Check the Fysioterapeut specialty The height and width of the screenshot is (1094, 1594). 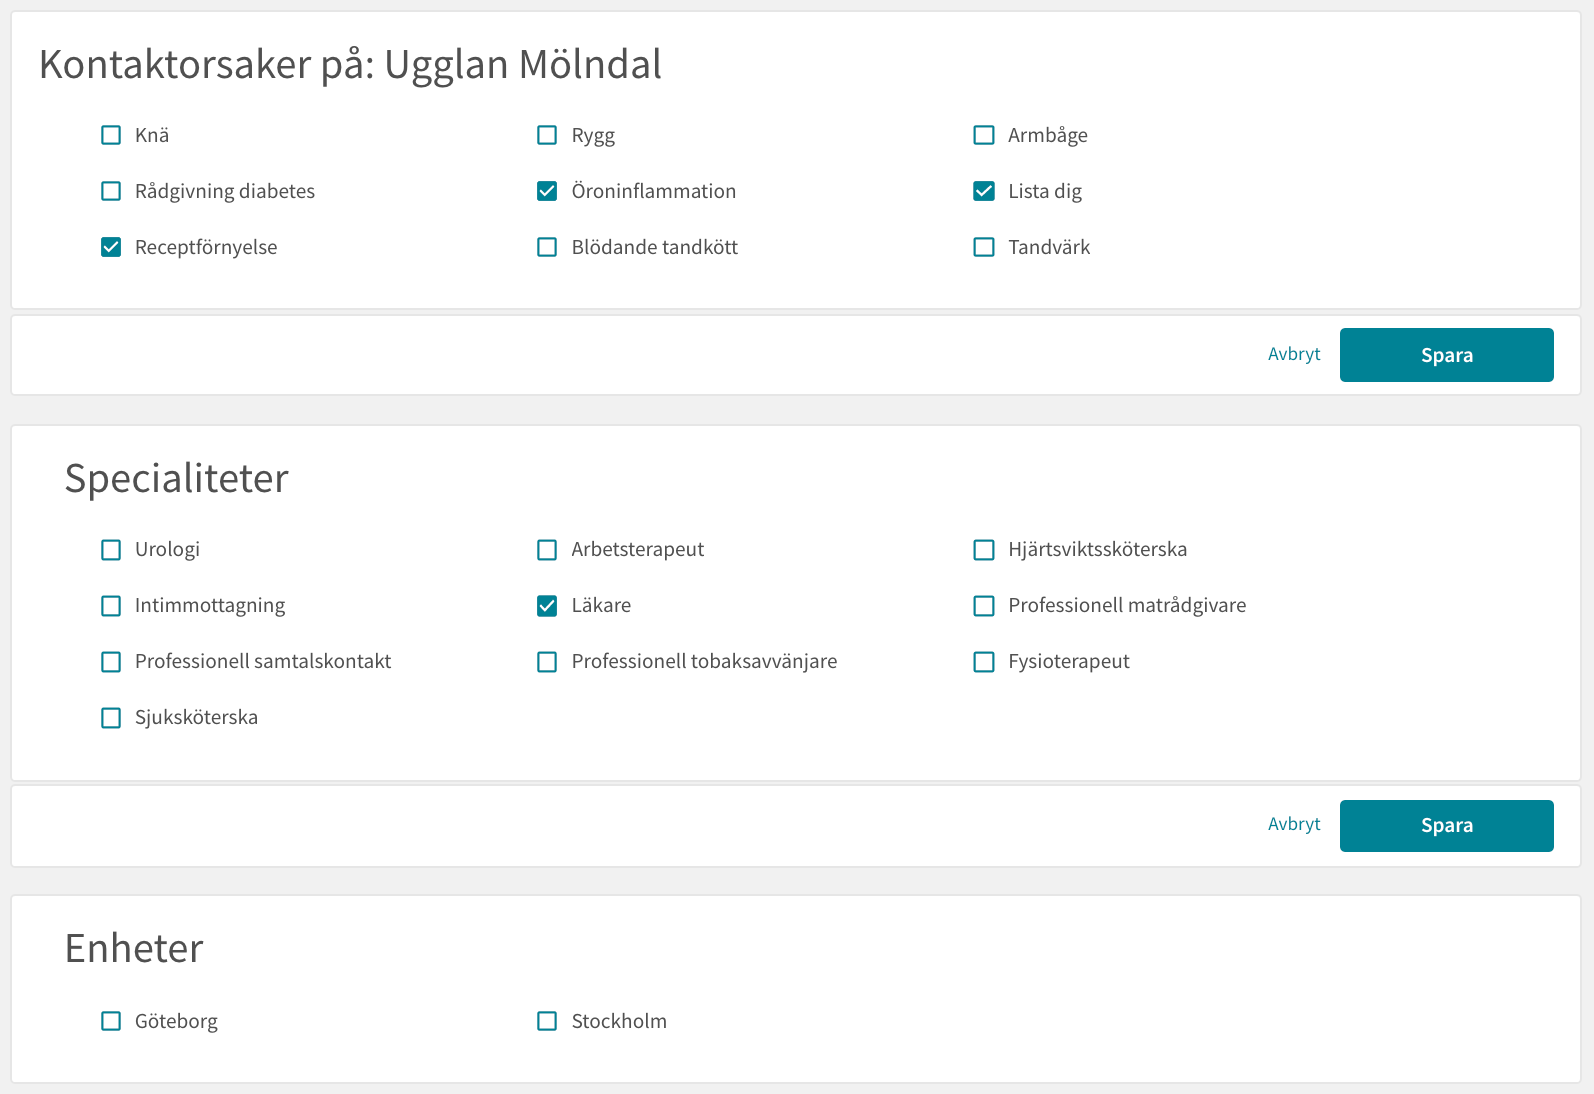point(984,661)
